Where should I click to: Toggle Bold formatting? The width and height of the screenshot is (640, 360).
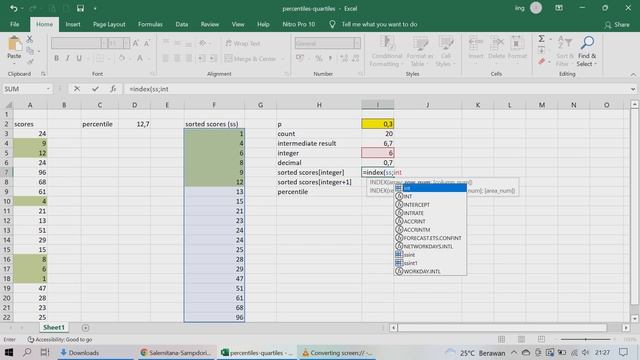tap(56, 58)
